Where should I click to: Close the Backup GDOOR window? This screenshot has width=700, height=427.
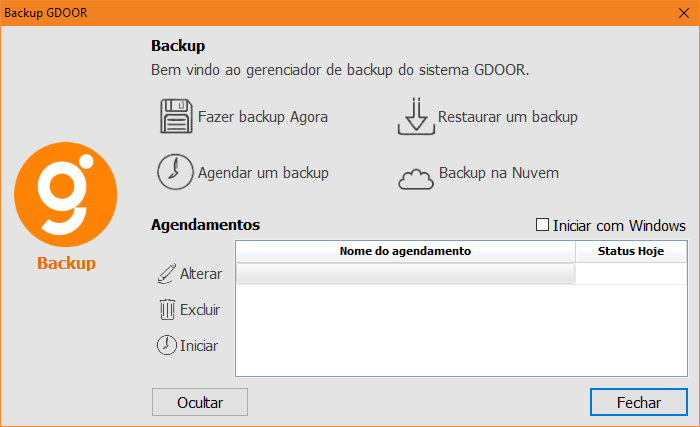682,13
